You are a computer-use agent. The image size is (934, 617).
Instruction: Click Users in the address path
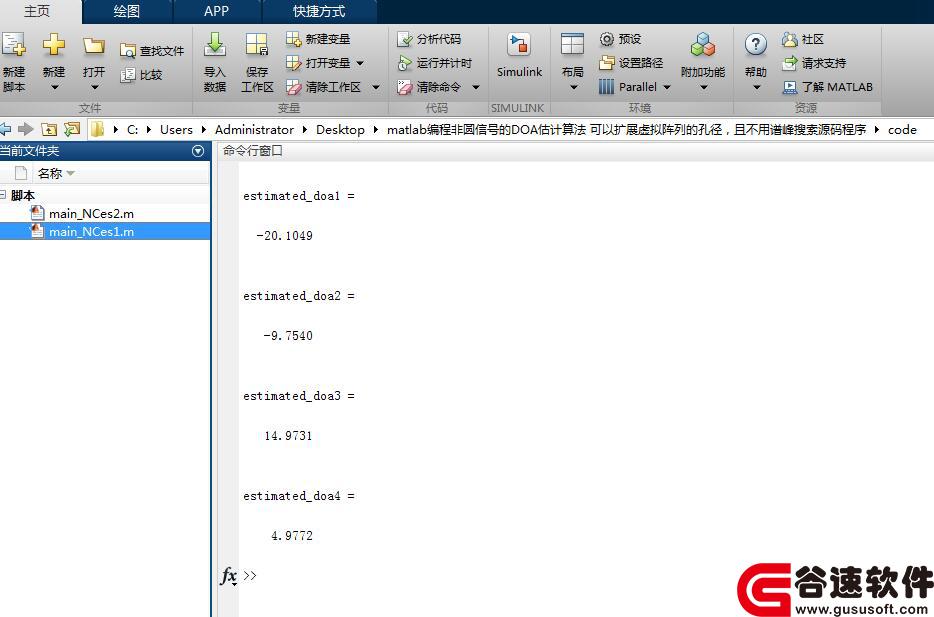point(176,130)
